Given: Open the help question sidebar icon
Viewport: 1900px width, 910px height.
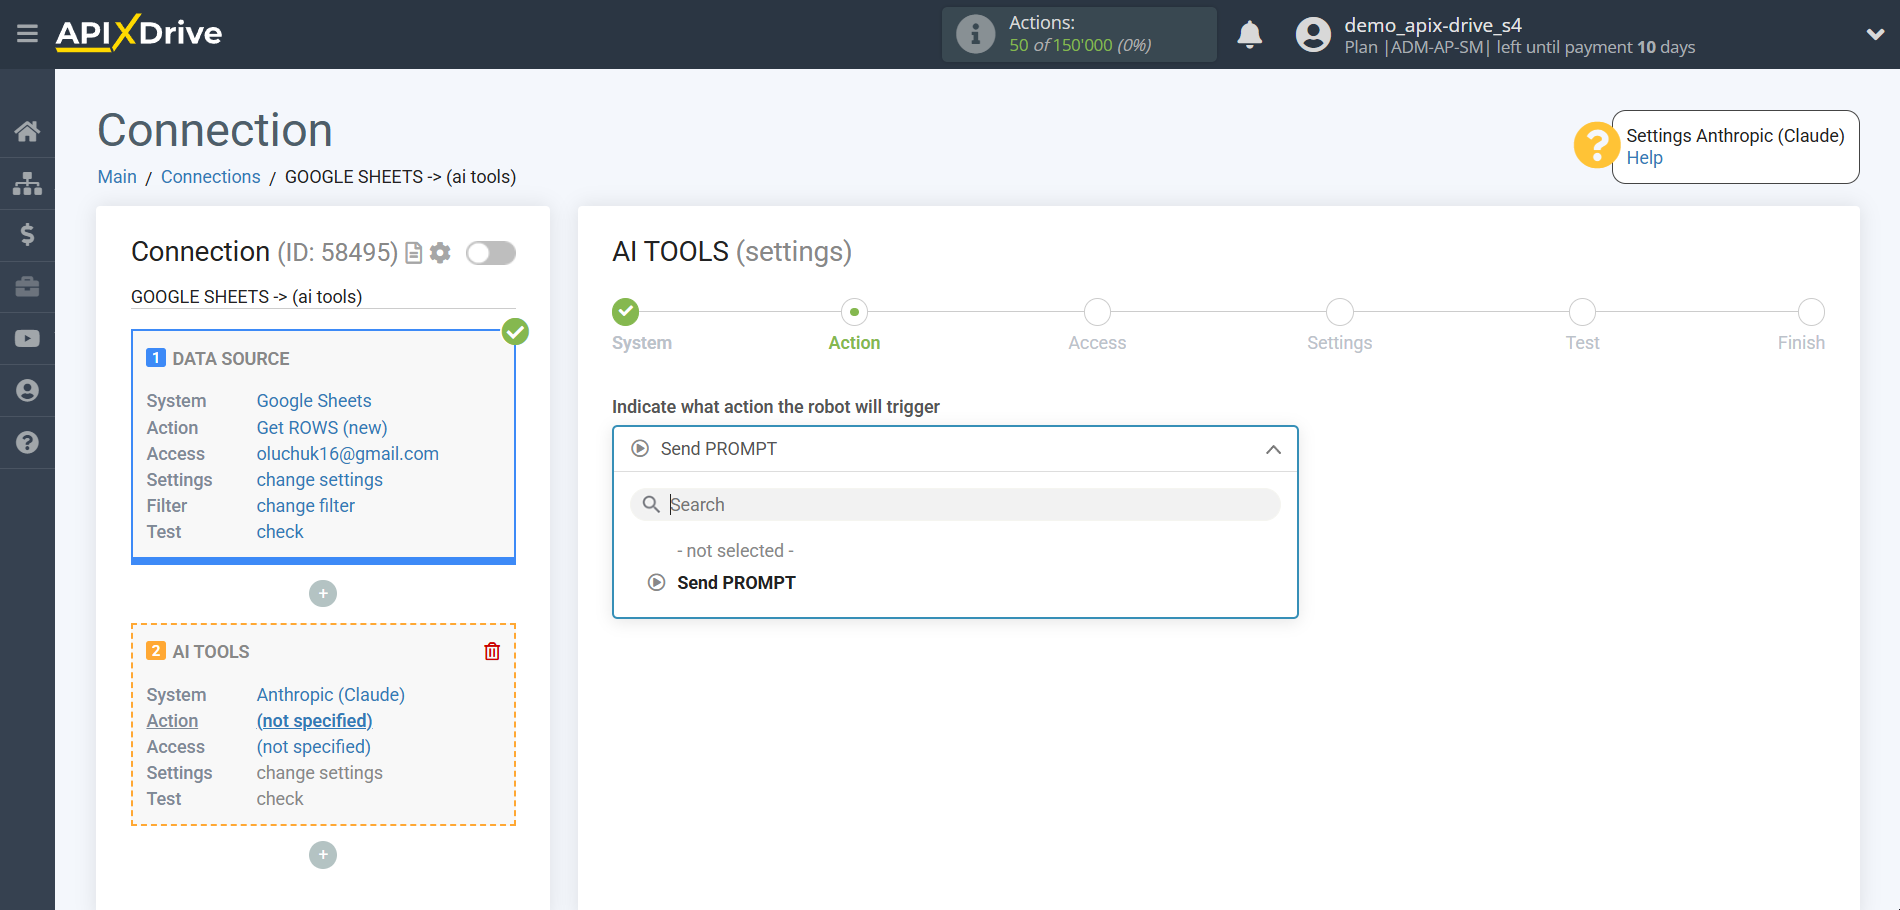Looking at the screenshot, I should [27, 443].
